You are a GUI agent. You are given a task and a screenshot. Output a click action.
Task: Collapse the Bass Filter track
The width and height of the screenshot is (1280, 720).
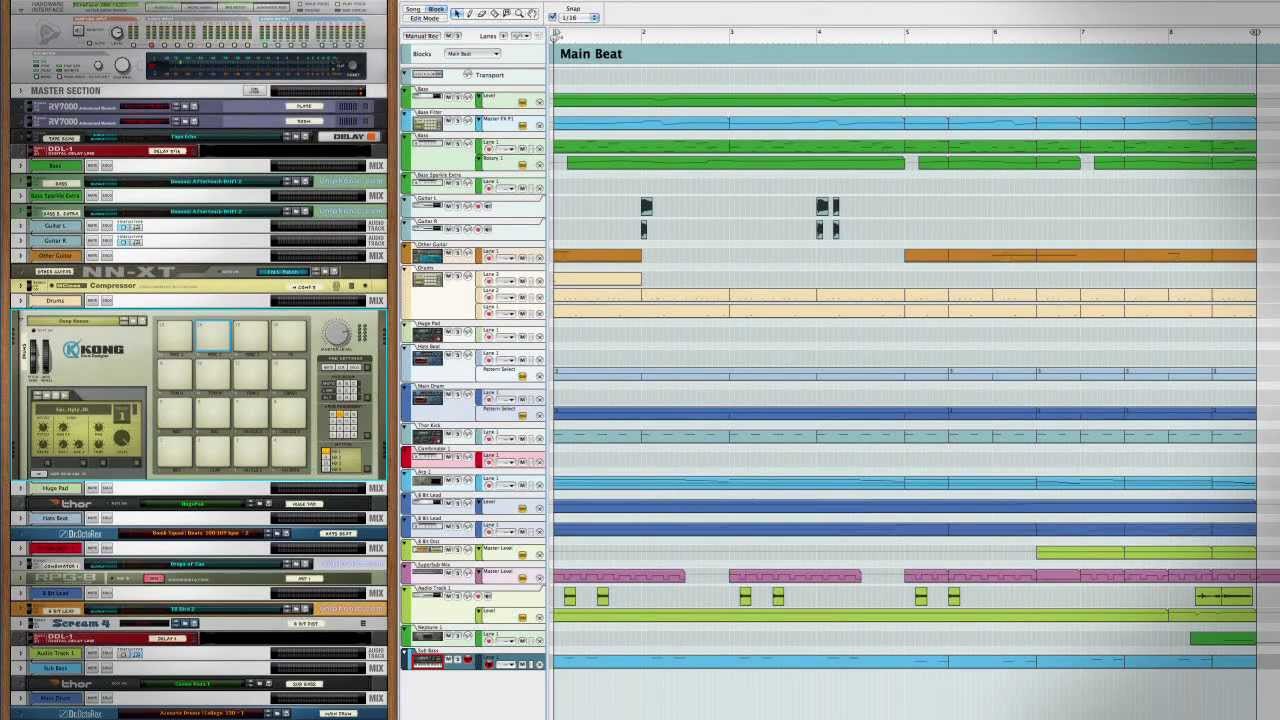click(404, 113)
